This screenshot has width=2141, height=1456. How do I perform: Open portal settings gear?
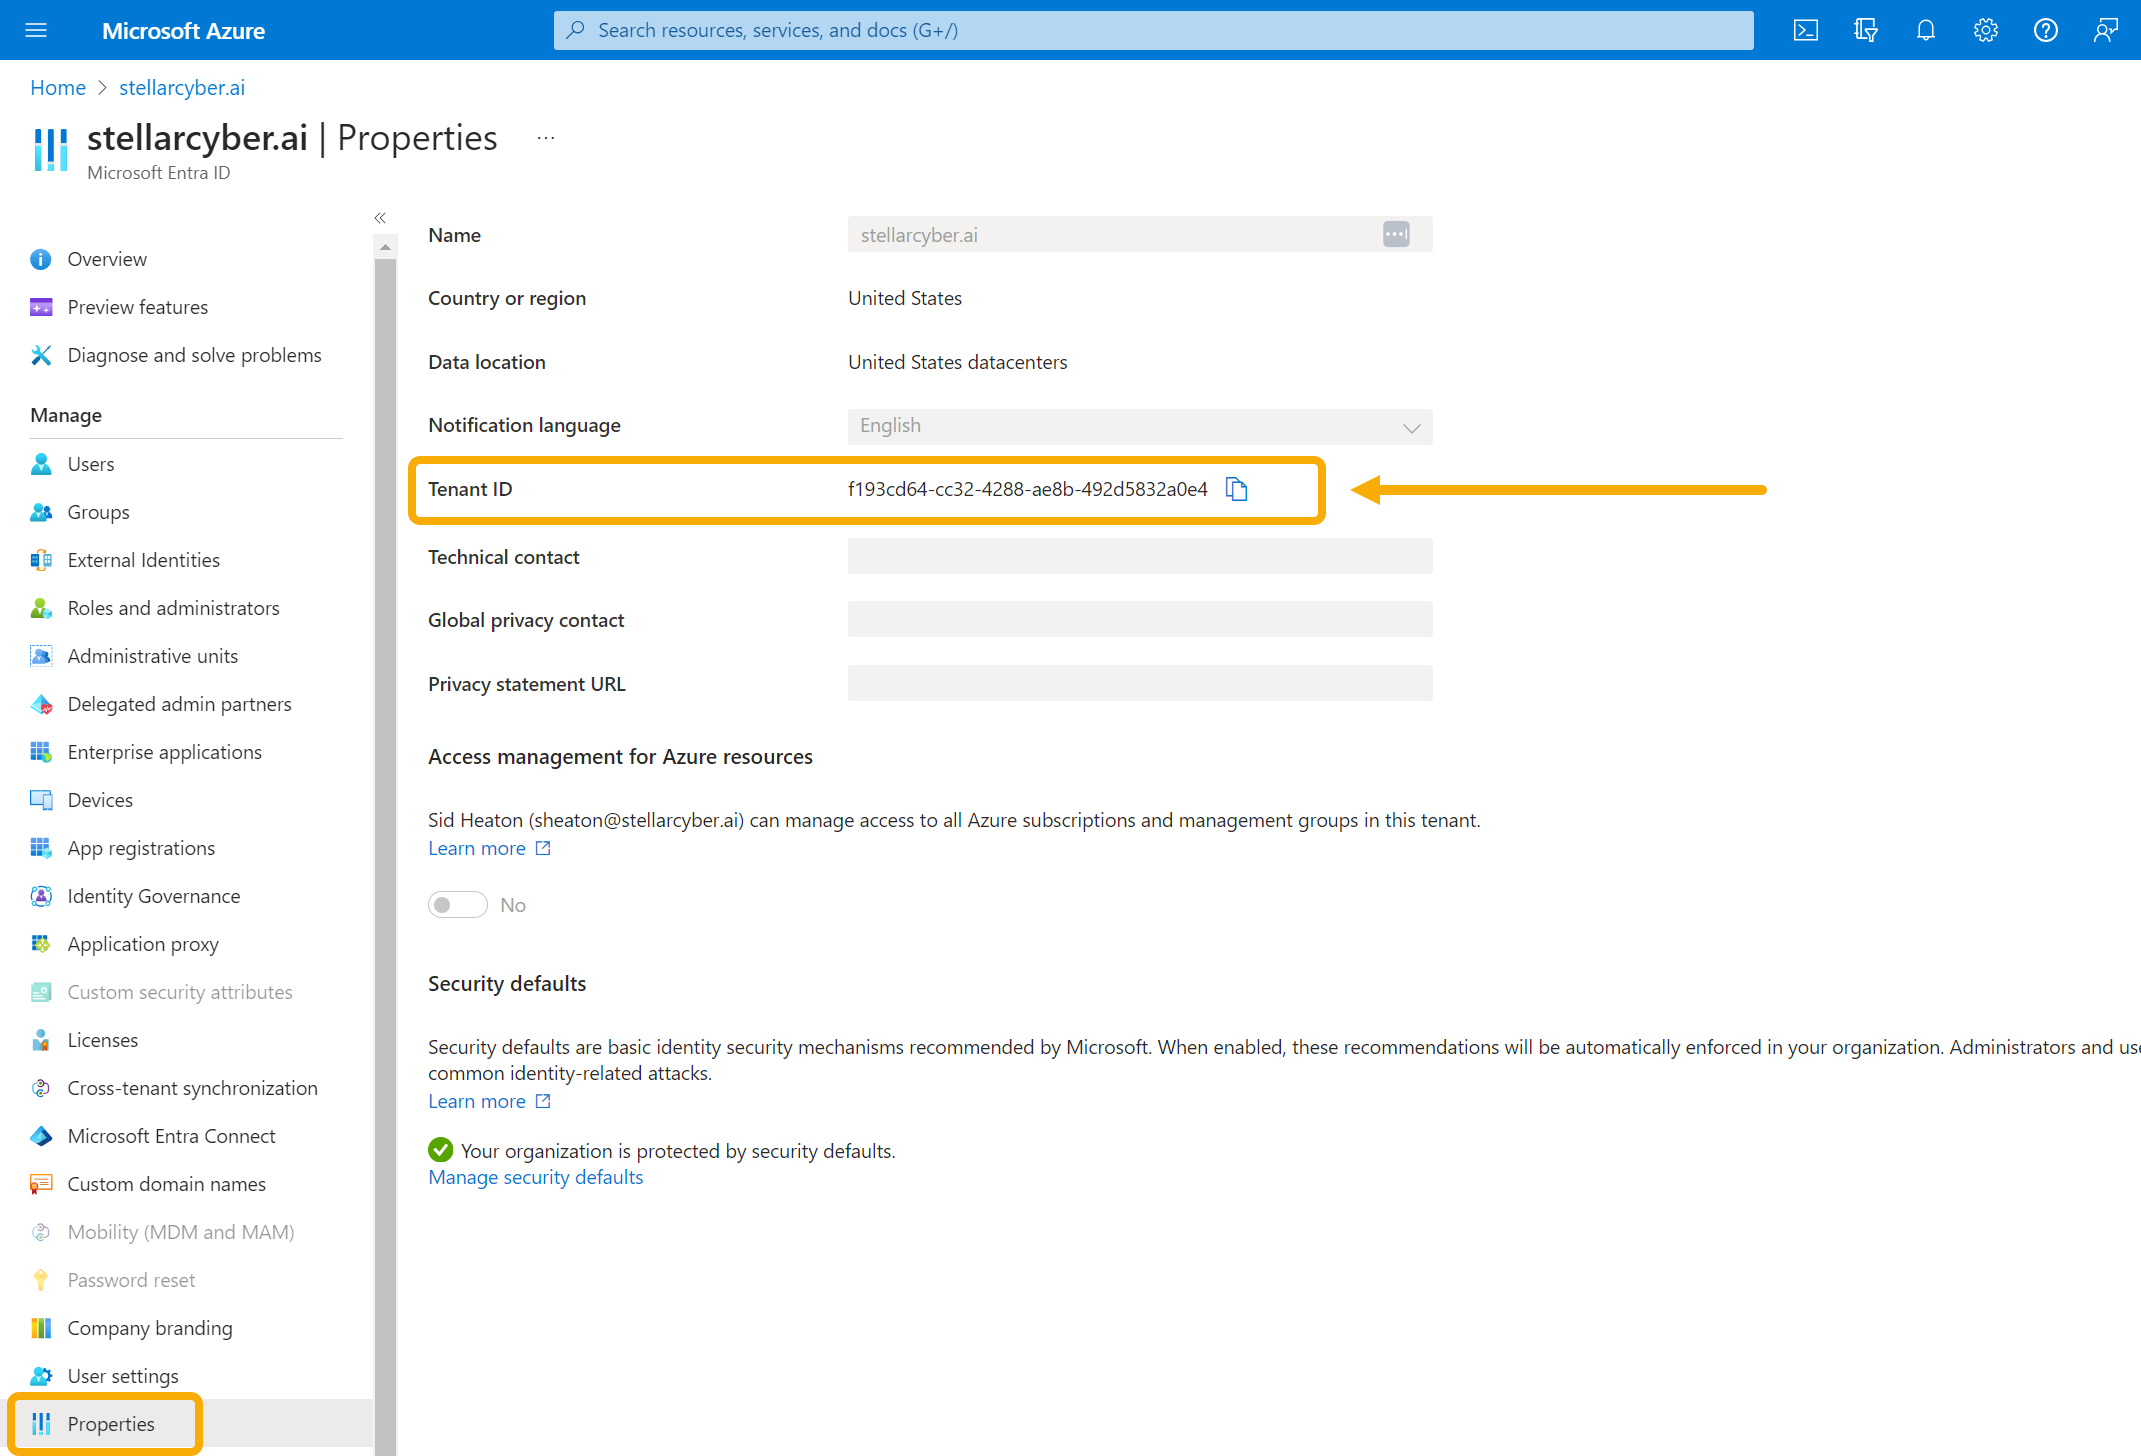pos(1985,30)
